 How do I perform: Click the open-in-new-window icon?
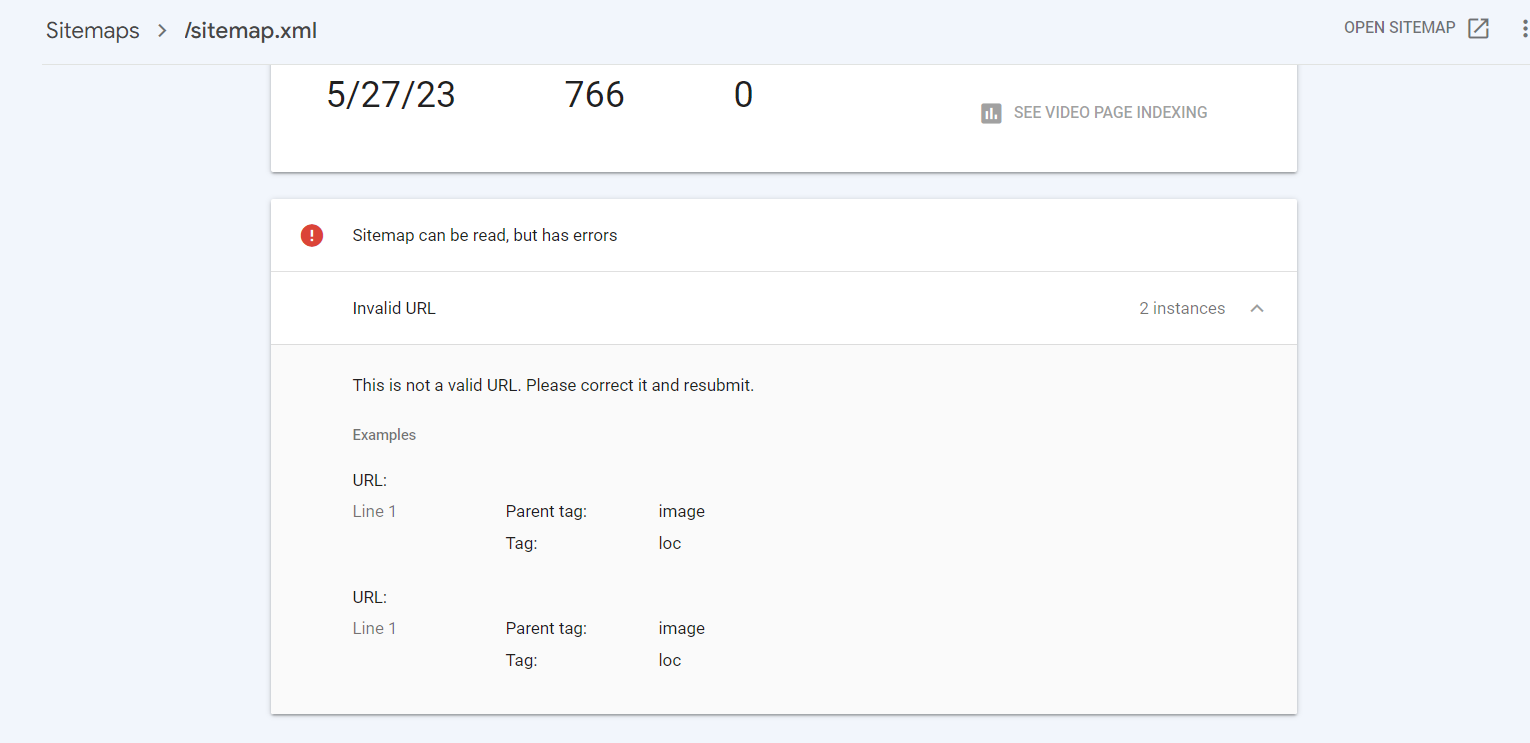coord(1478,28)
